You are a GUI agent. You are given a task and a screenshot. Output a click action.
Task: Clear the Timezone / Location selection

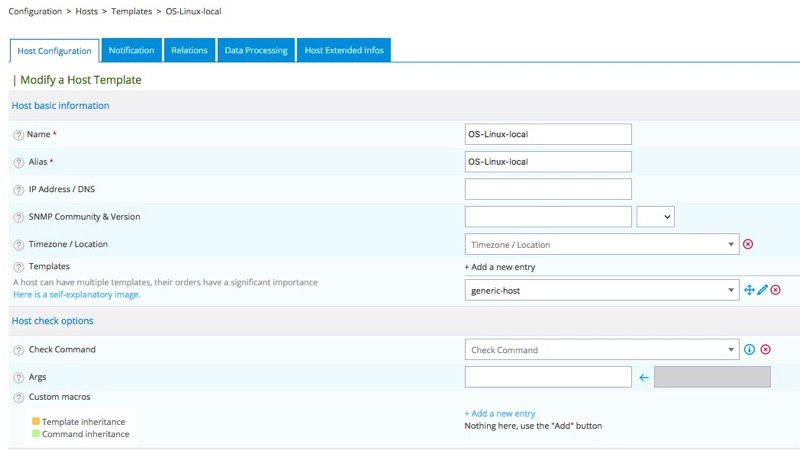(748, 244)
